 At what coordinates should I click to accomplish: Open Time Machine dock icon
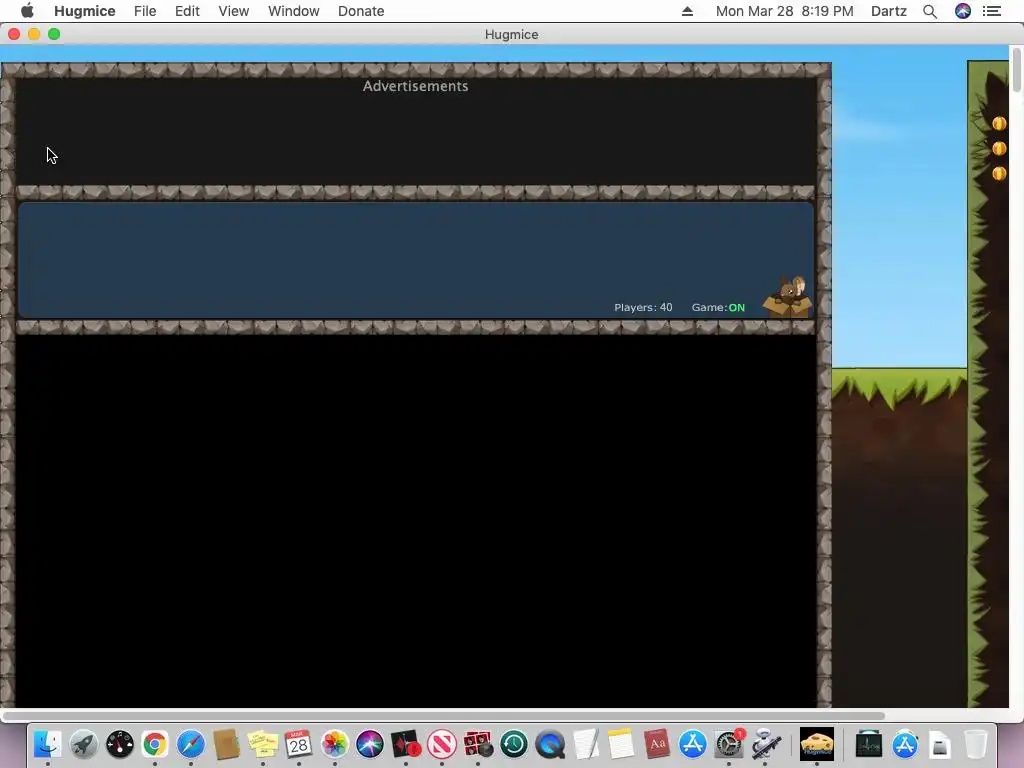coord(514,744)
